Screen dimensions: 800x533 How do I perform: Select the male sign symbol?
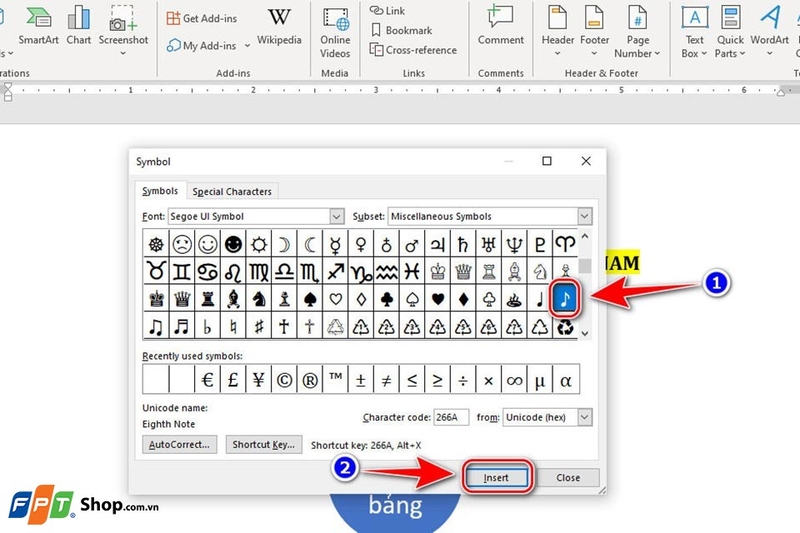pyautogui.click(x=412, y=245)
